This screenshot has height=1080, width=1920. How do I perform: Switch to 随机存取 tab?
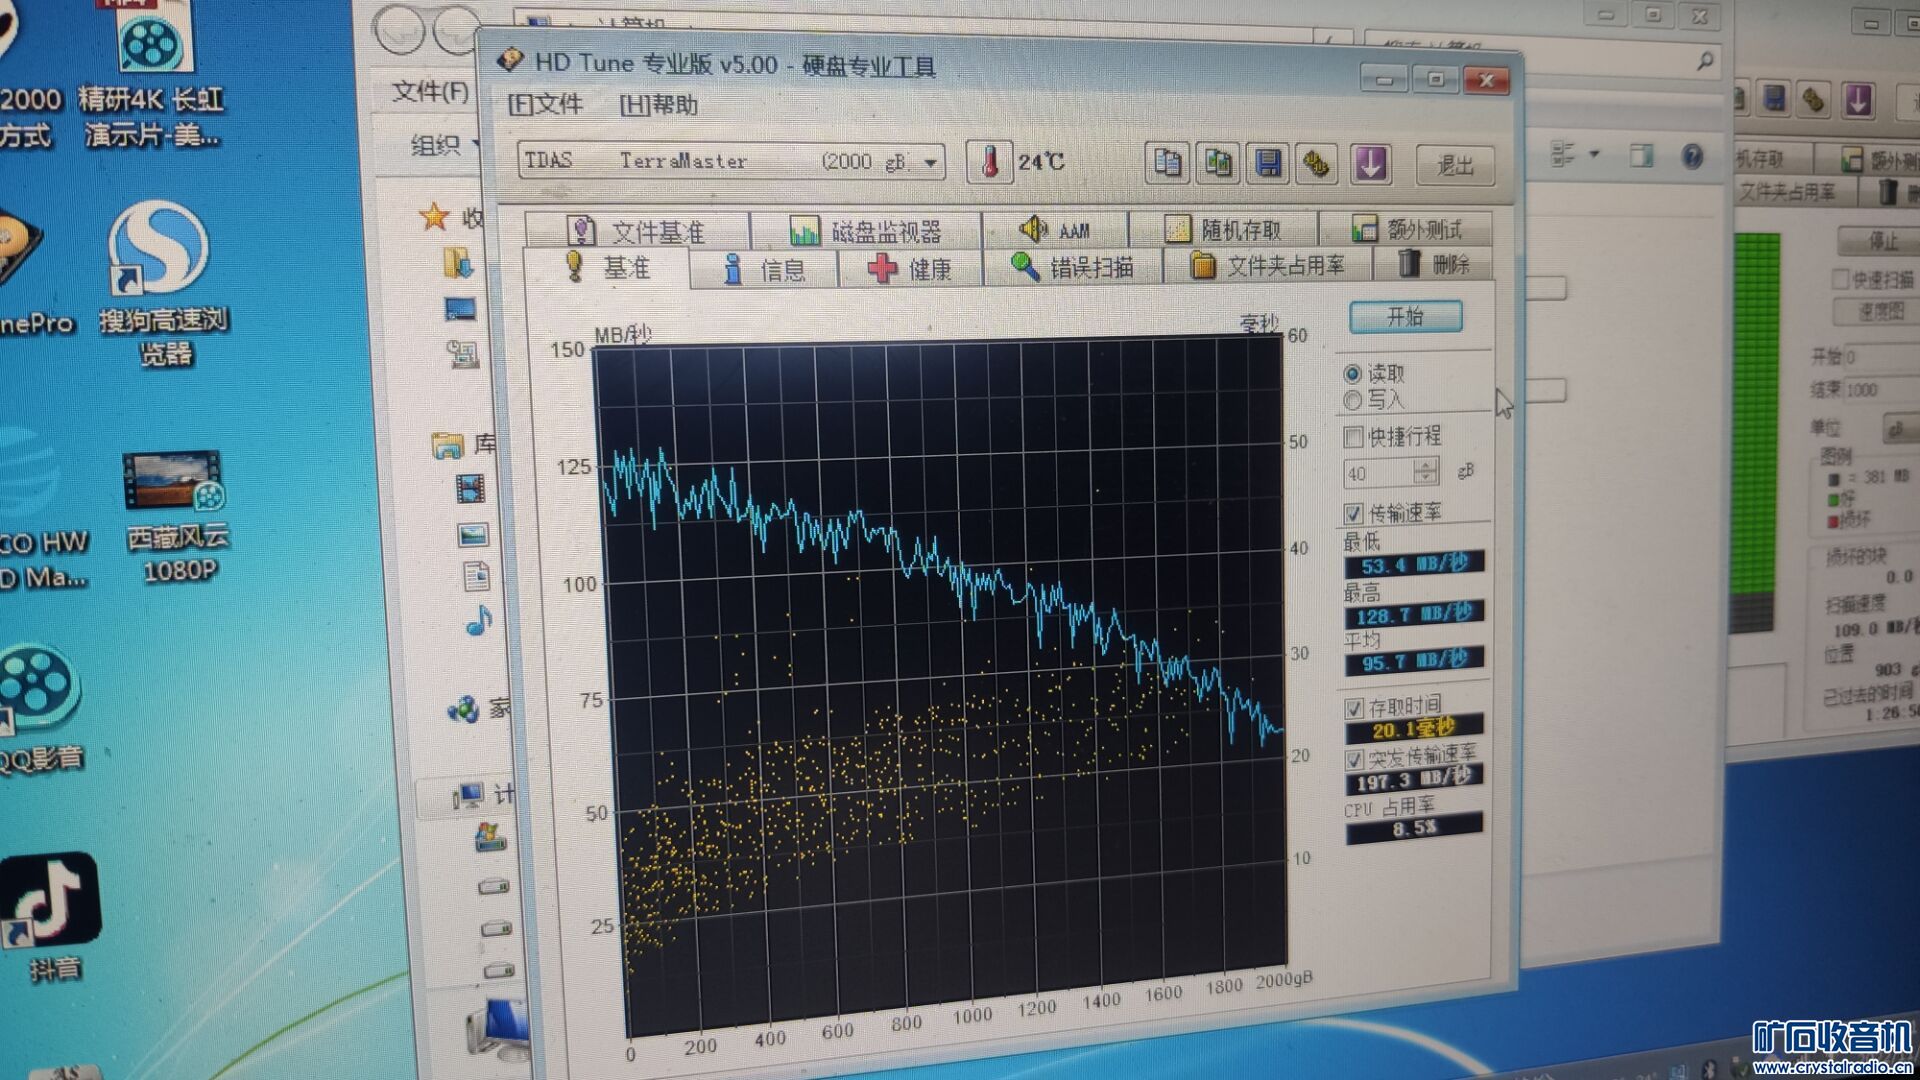(x=1222, y=230)
